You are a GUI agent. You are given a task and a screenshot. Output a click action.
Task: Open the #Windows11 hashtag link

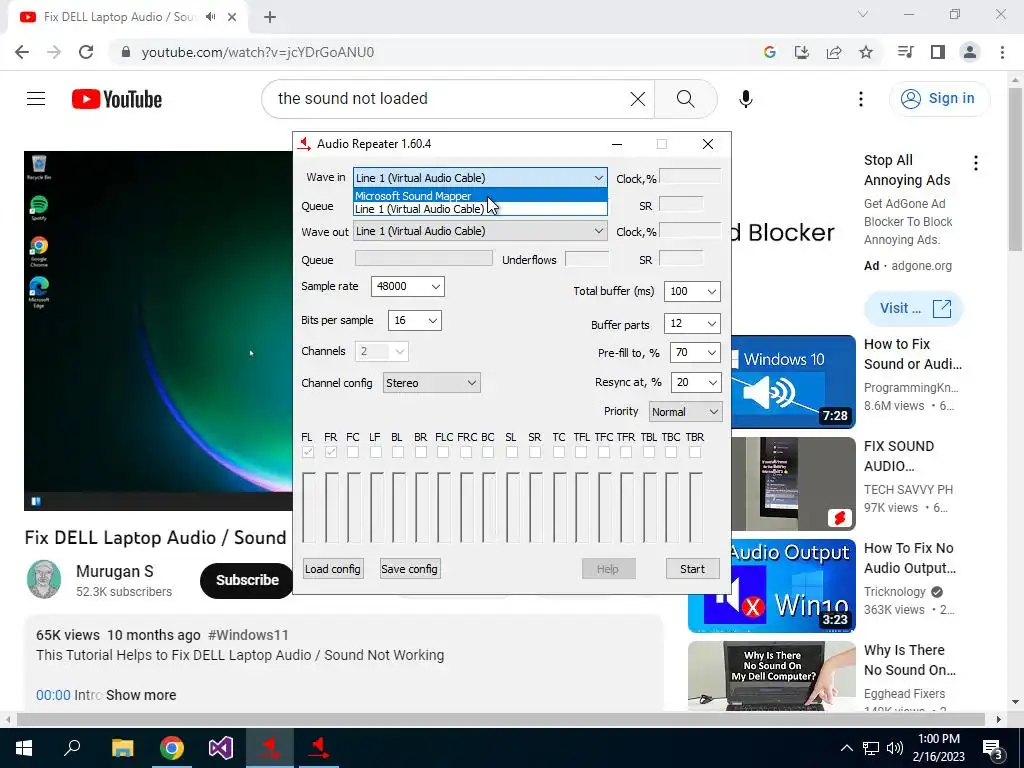[248, 635]
